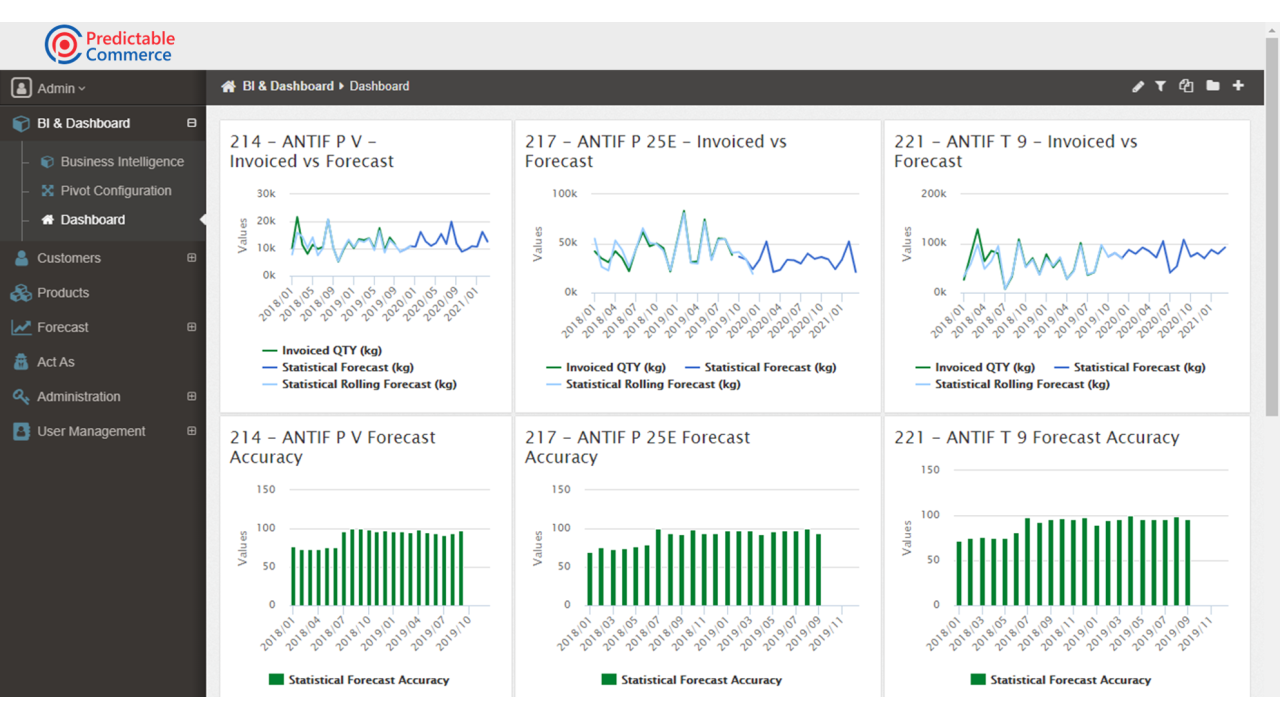Toggle Statistical Forecast legend in 214 chart

point(338,367)
